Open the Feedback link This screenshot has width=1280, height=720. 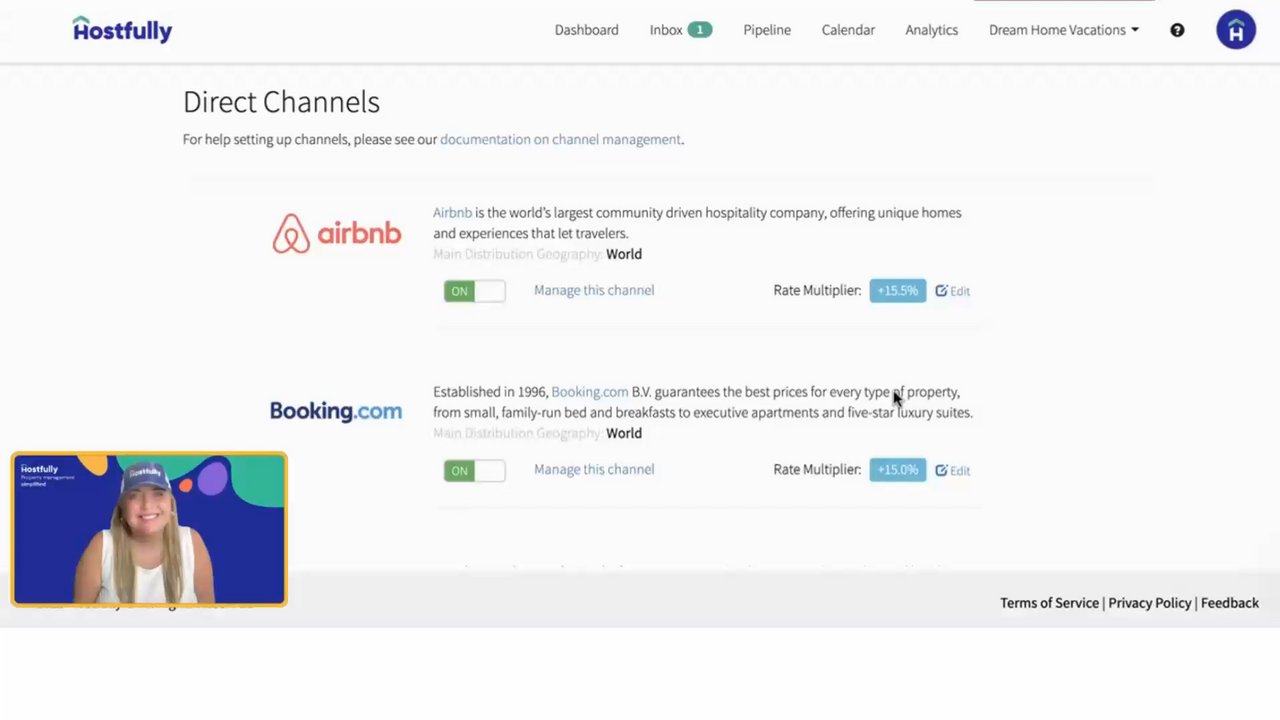tap(1230, 603)
